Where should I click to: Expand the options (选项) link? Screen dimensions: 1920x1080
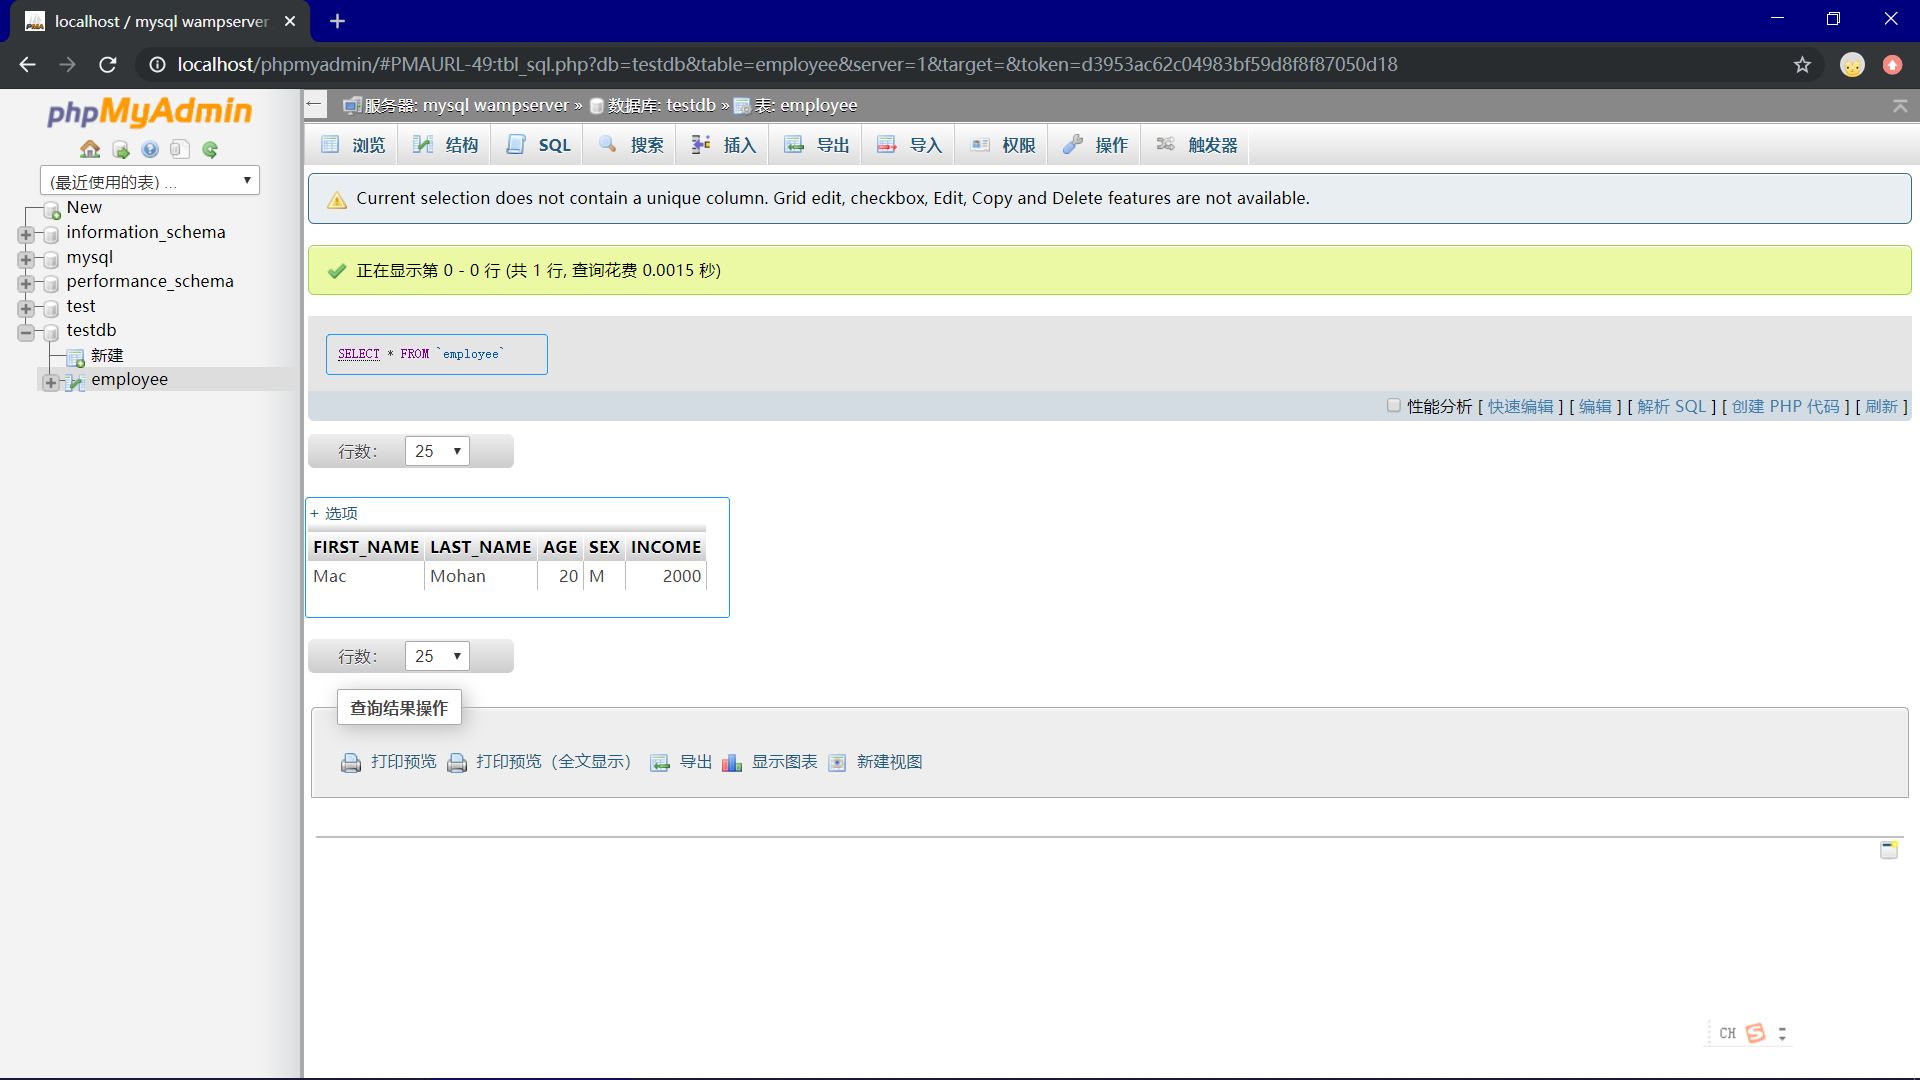point(335,513)
